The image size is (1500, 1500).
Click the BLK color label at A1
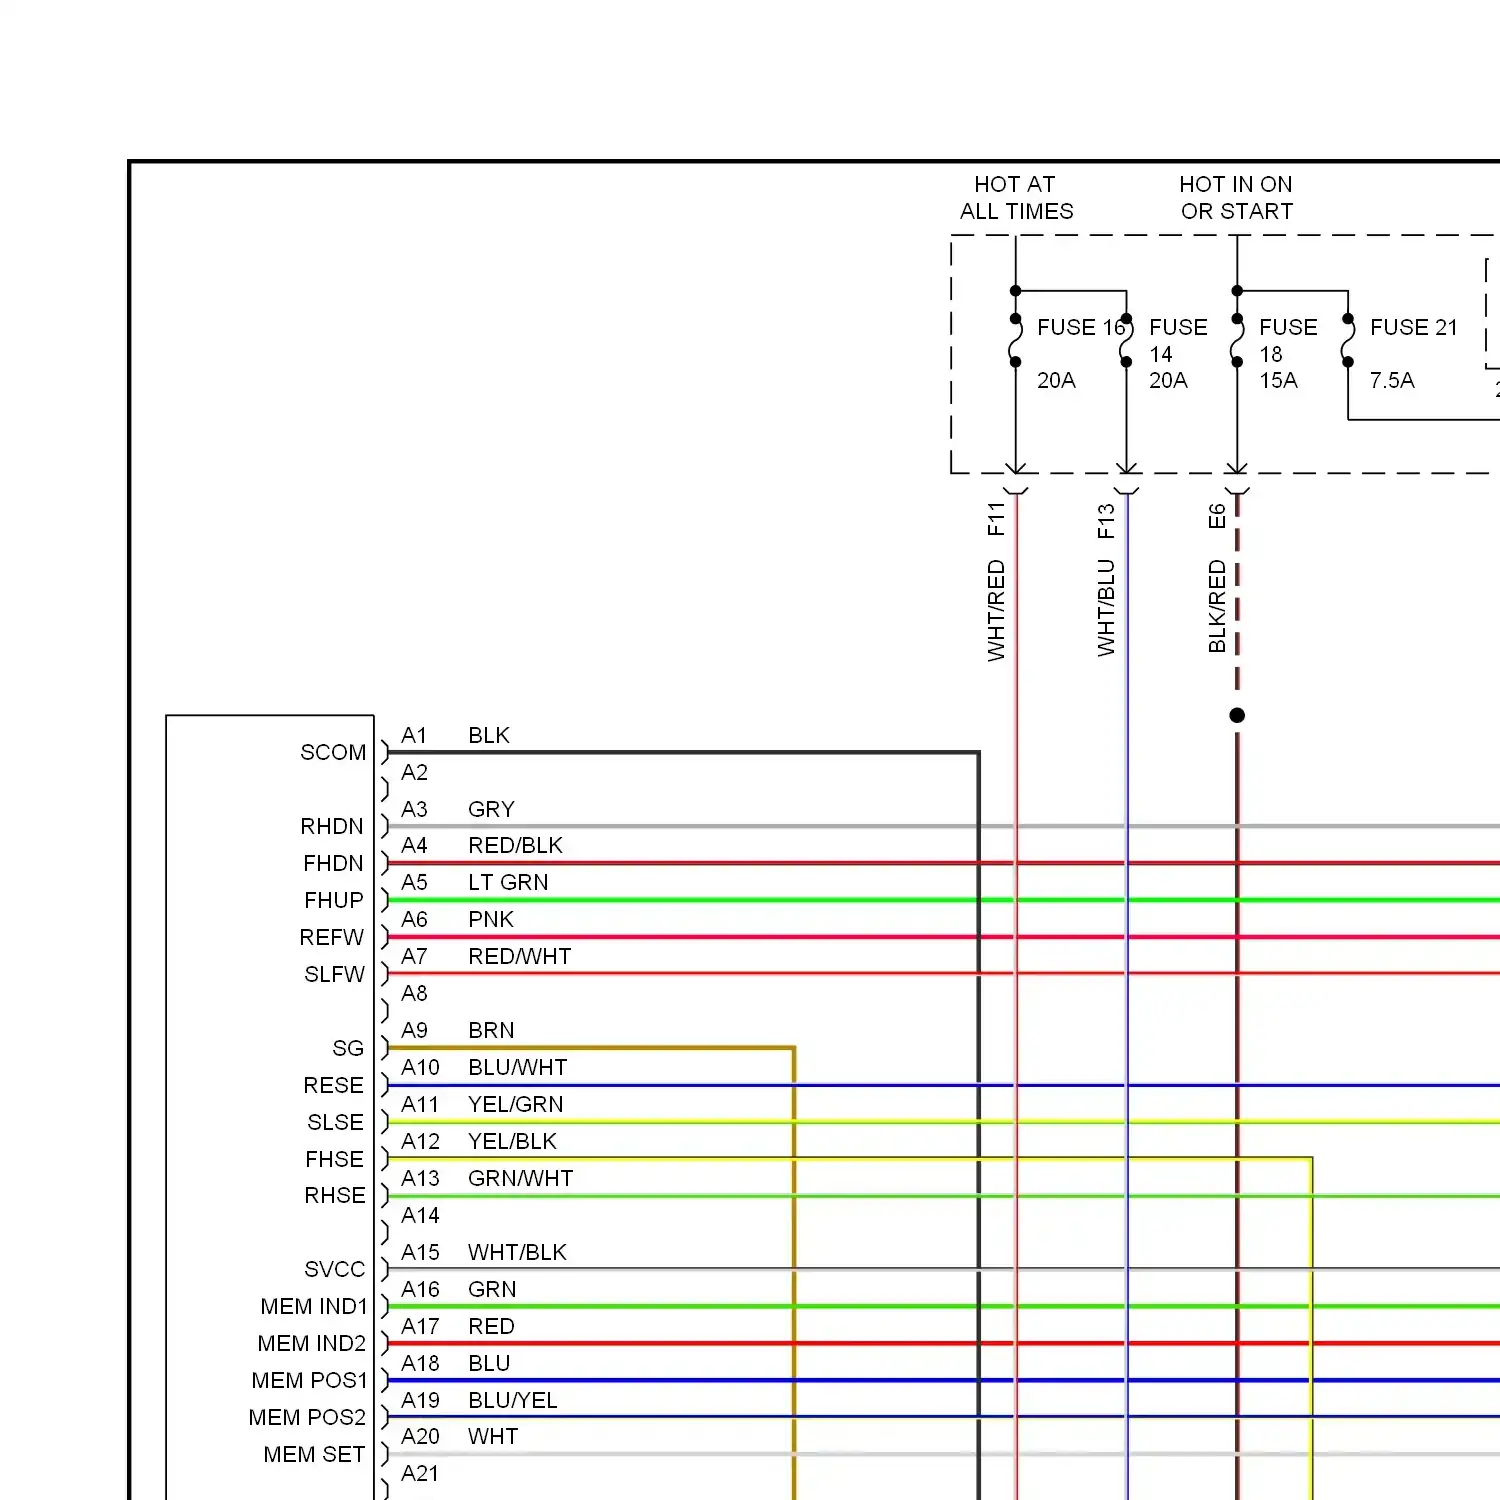[489, 735]
